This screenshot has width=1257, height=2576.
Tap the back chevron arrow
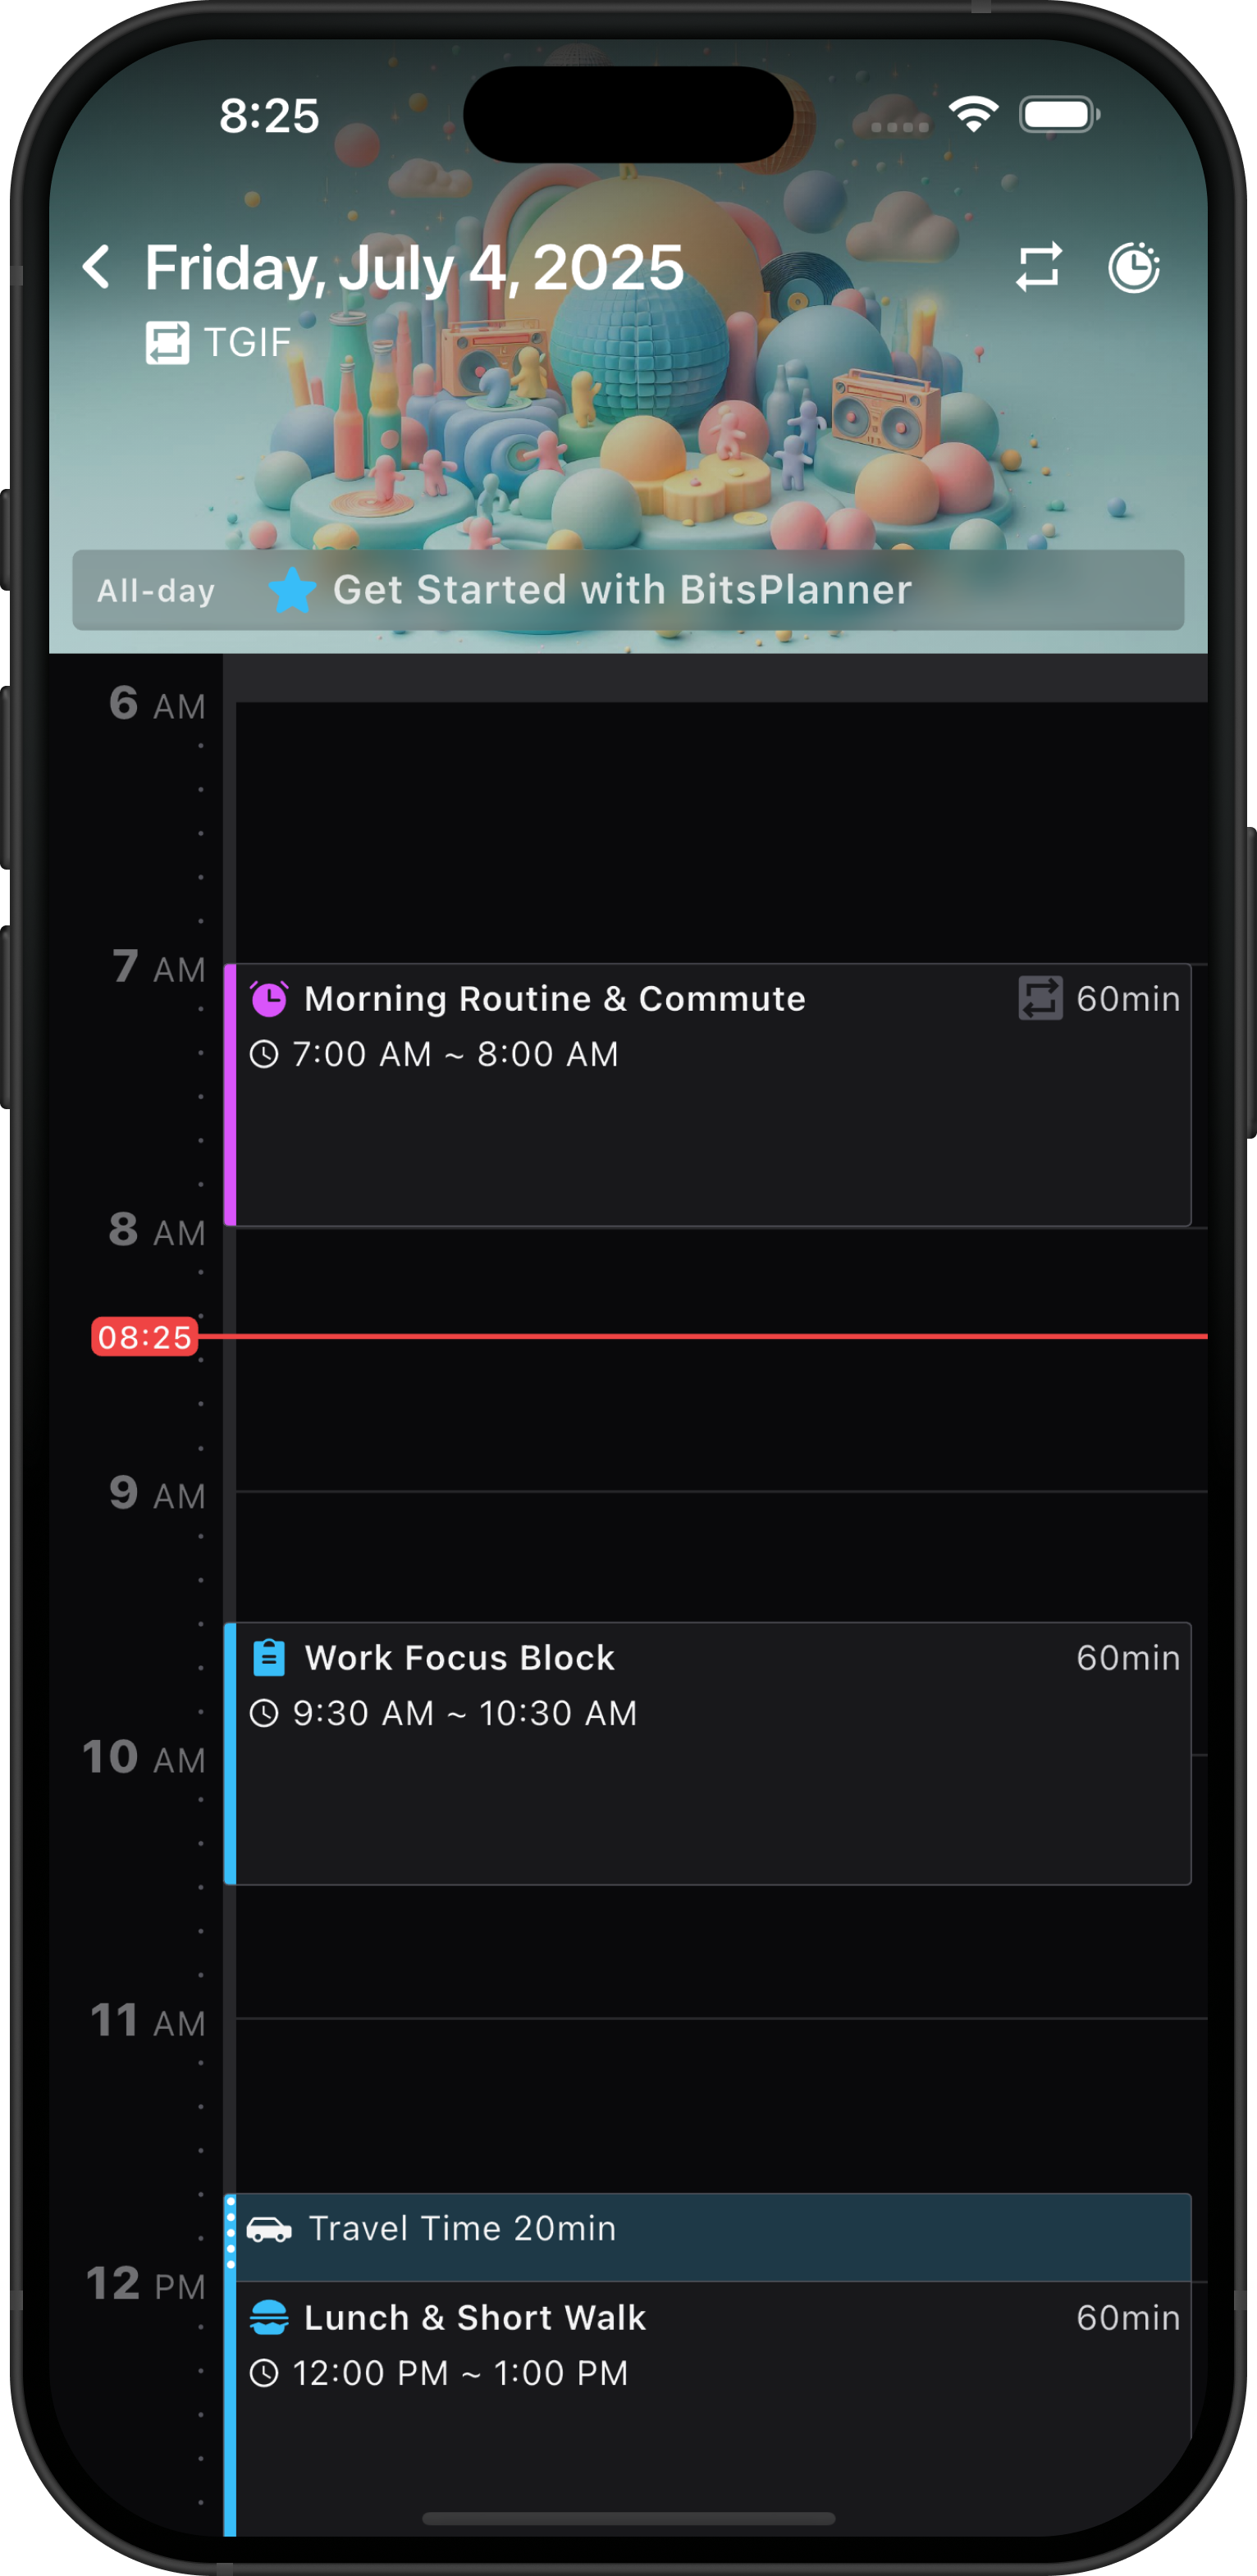(96, 267)
